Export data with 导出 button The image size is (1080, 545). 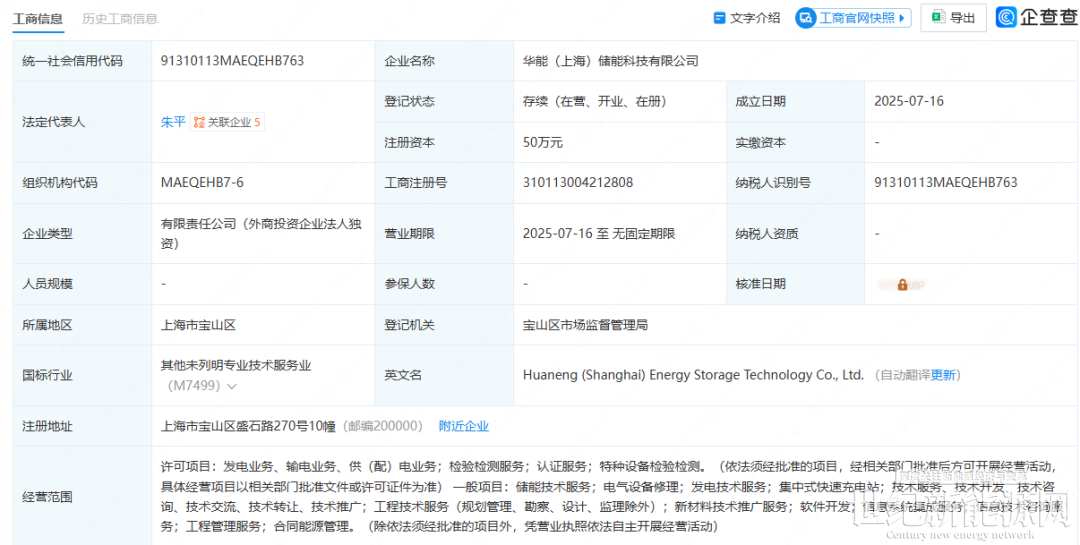[954, 18]
